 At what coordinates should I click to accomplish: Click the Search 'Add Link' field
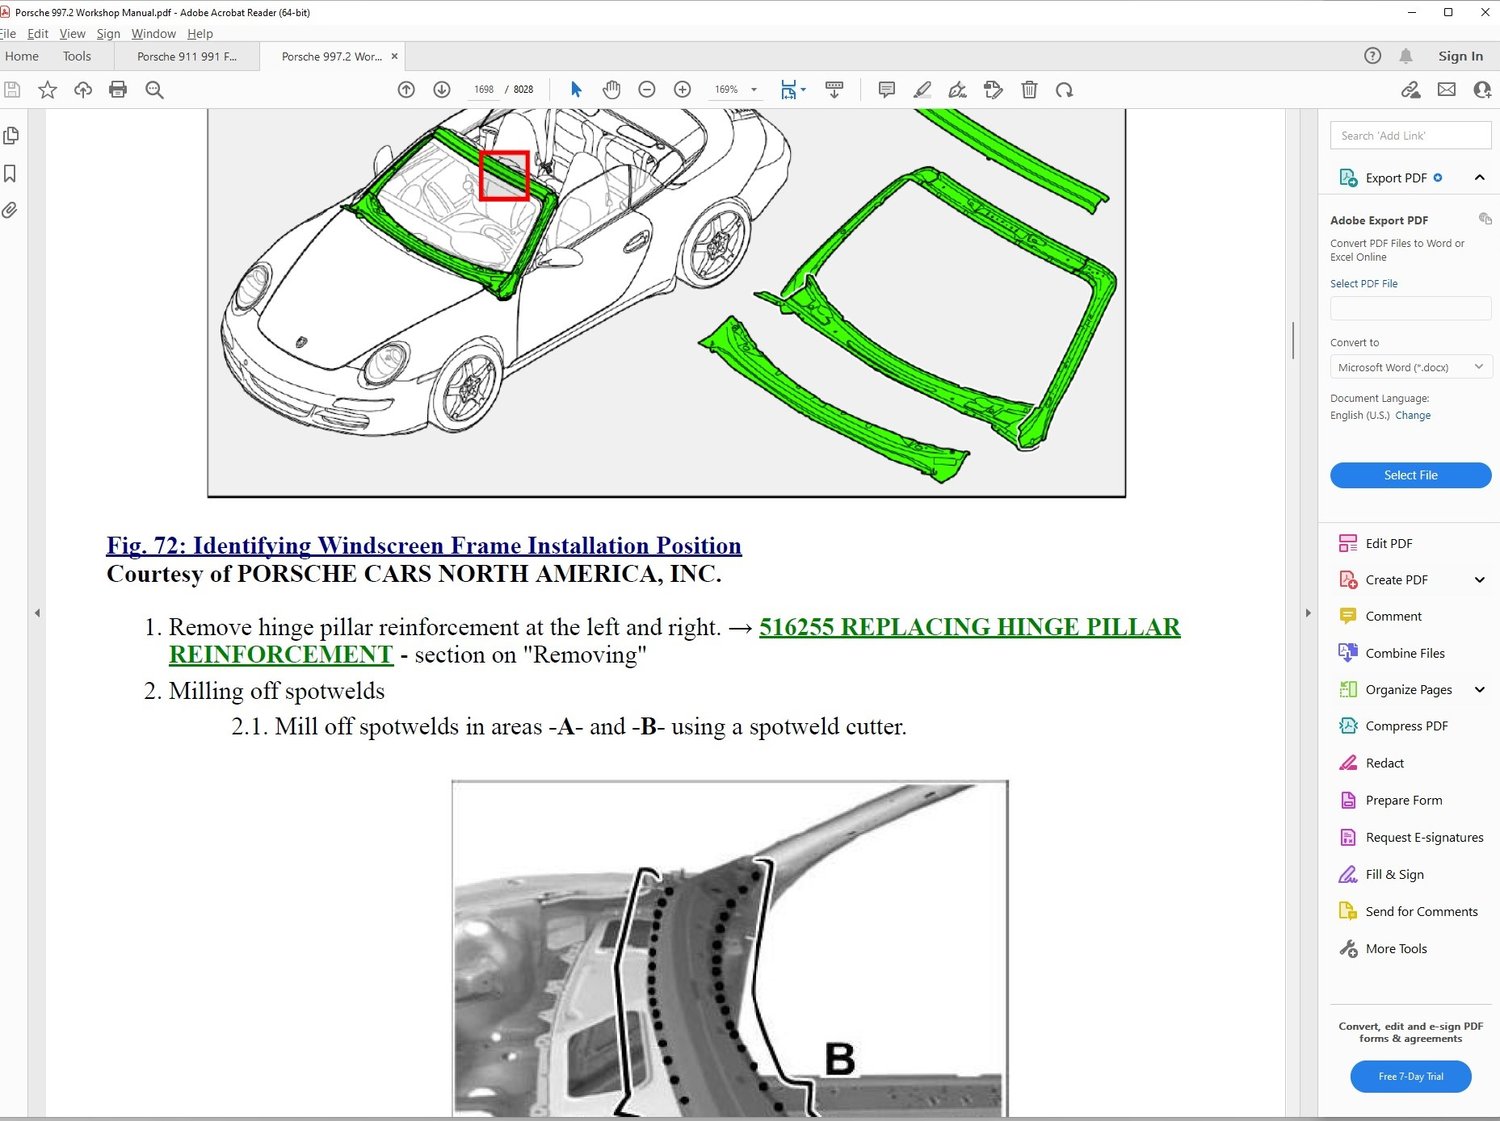click(1410, 136)
